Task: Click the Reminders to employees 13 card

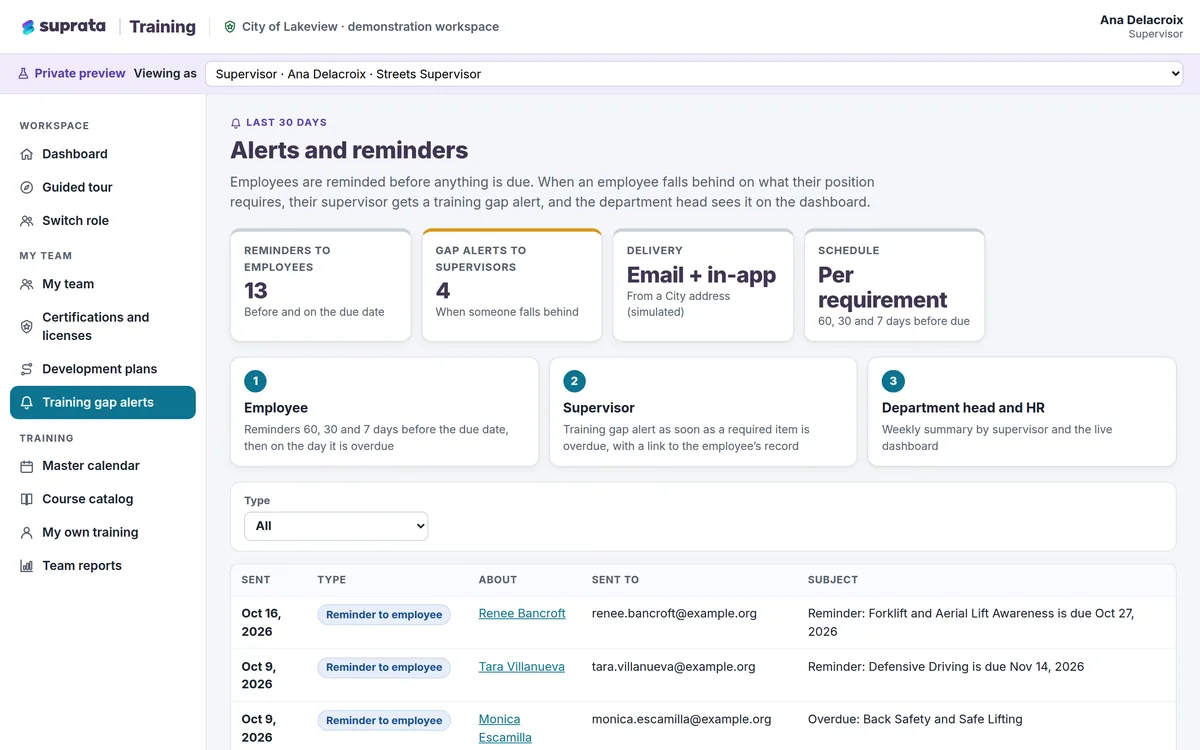Action: pyautogui.click(x=320, y=285)
